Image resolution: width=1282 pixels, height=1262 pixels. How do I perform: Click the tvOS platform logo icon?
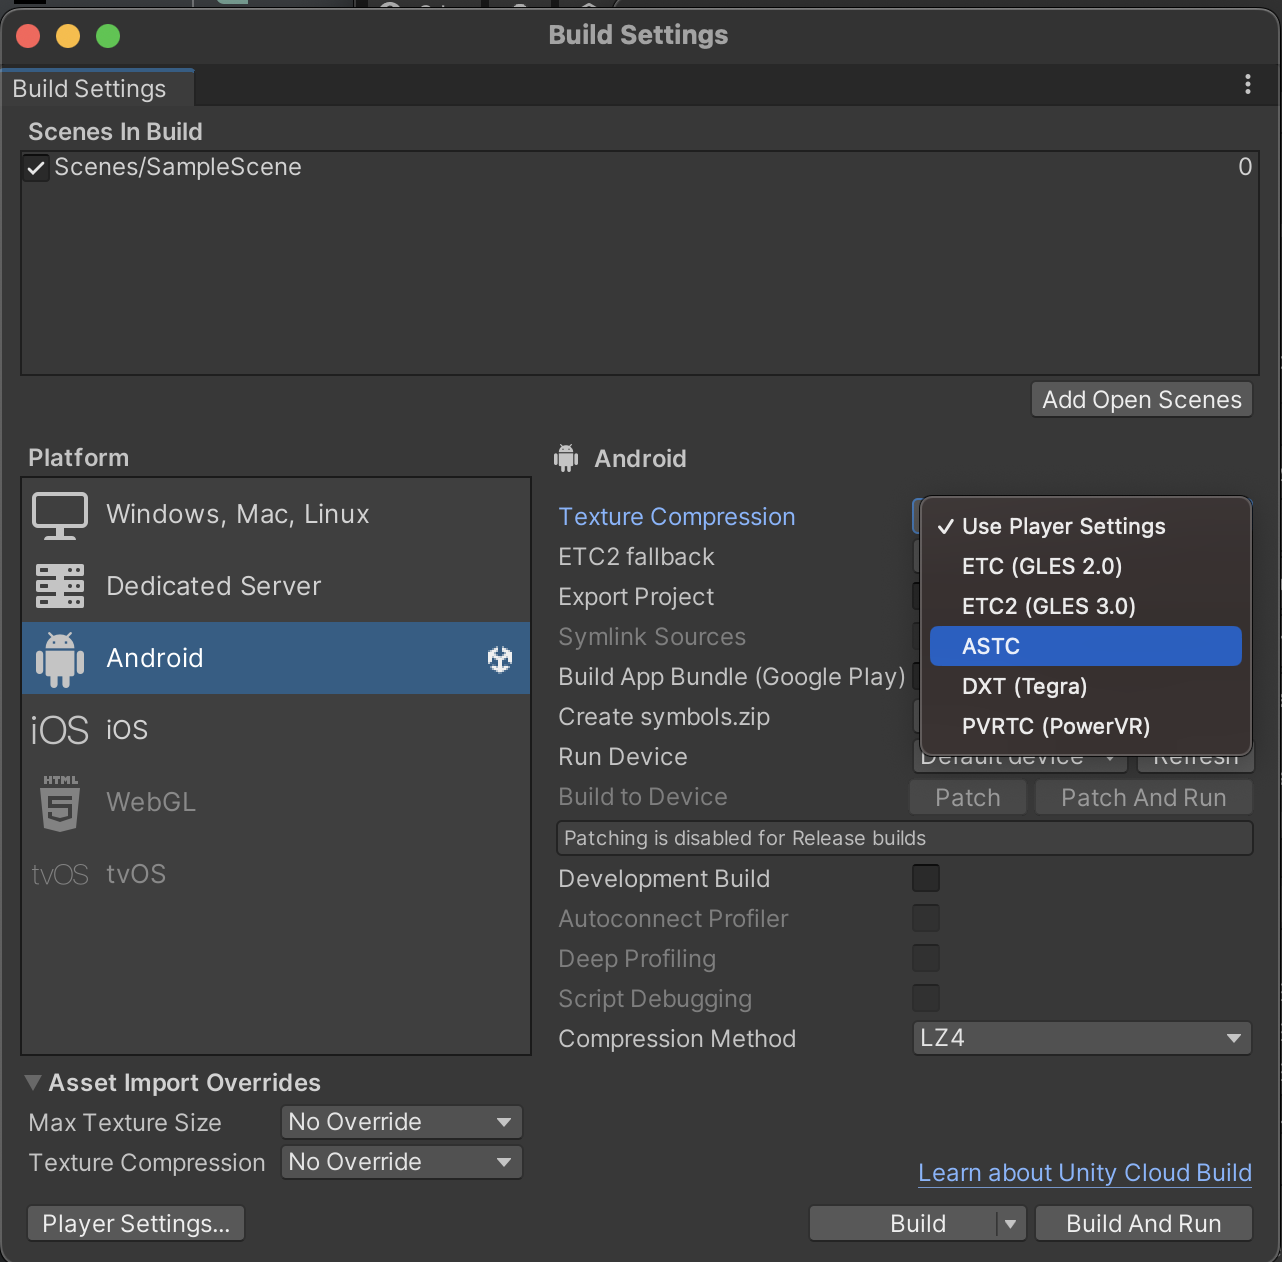click(x=60, y=875)
